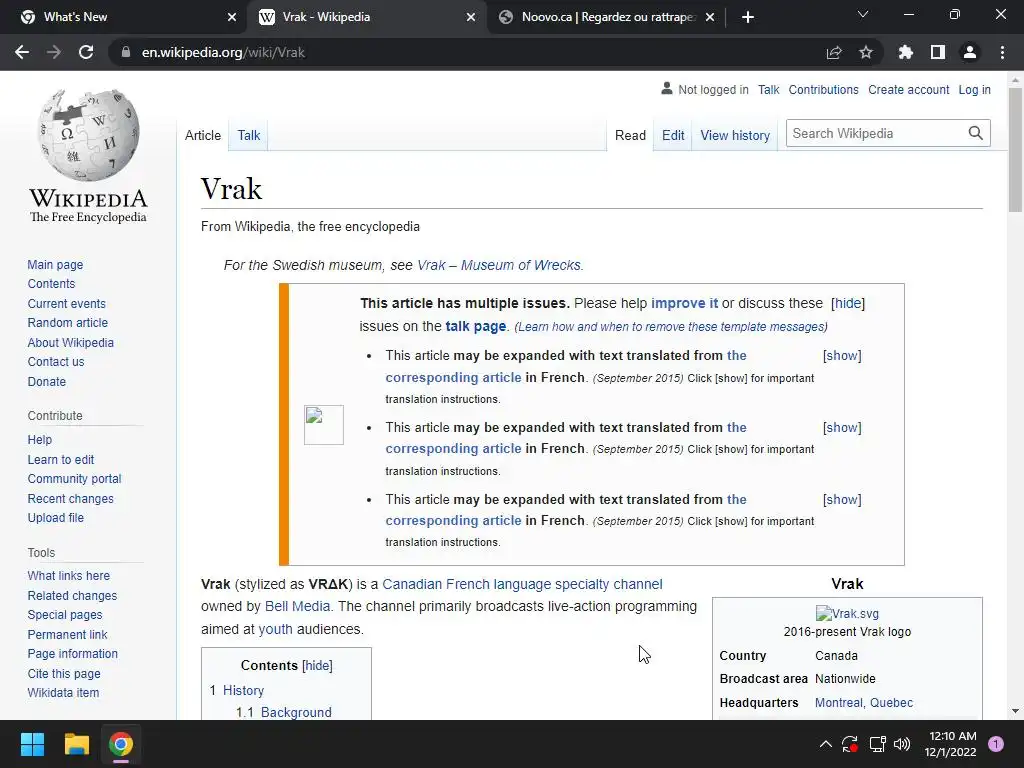1024x768 pixels.
Task: Open the talk page link in issues box
Action: 475,326
